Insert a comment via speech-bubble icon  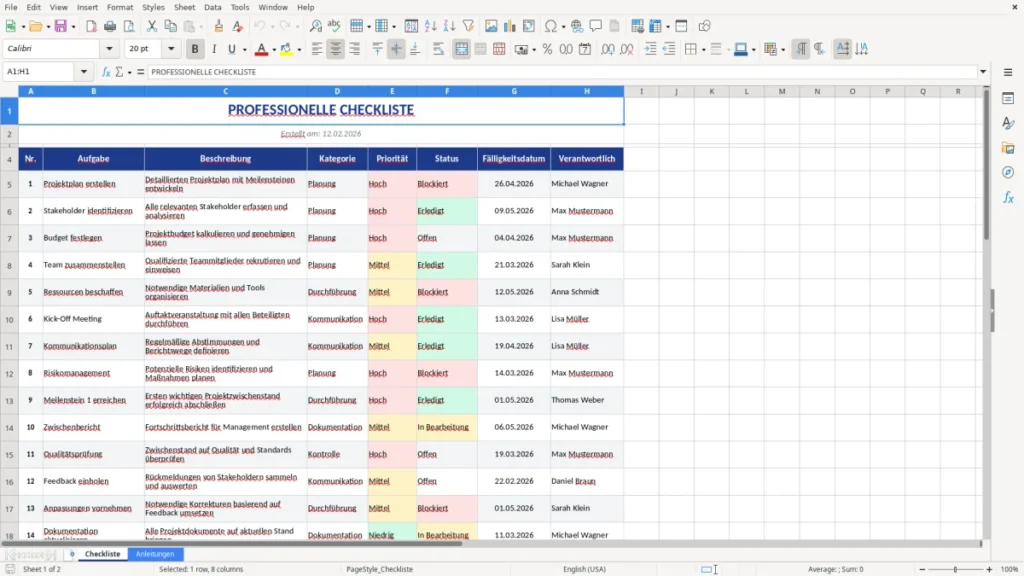click(x=596, y=26)
